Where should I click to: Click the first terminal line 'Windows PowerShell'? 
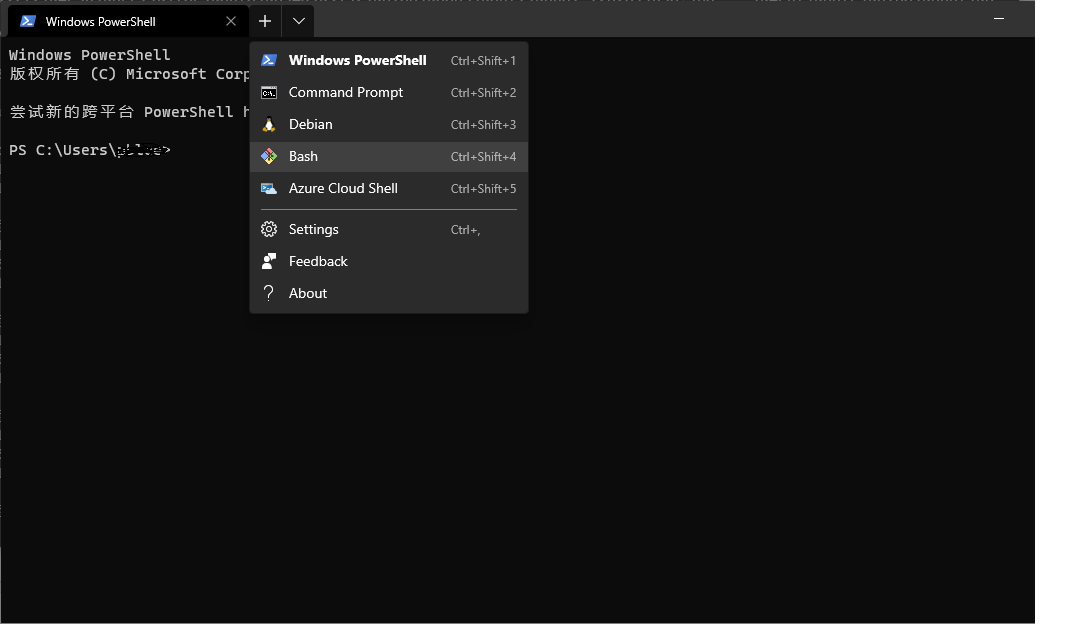click(x=89, y=55)
